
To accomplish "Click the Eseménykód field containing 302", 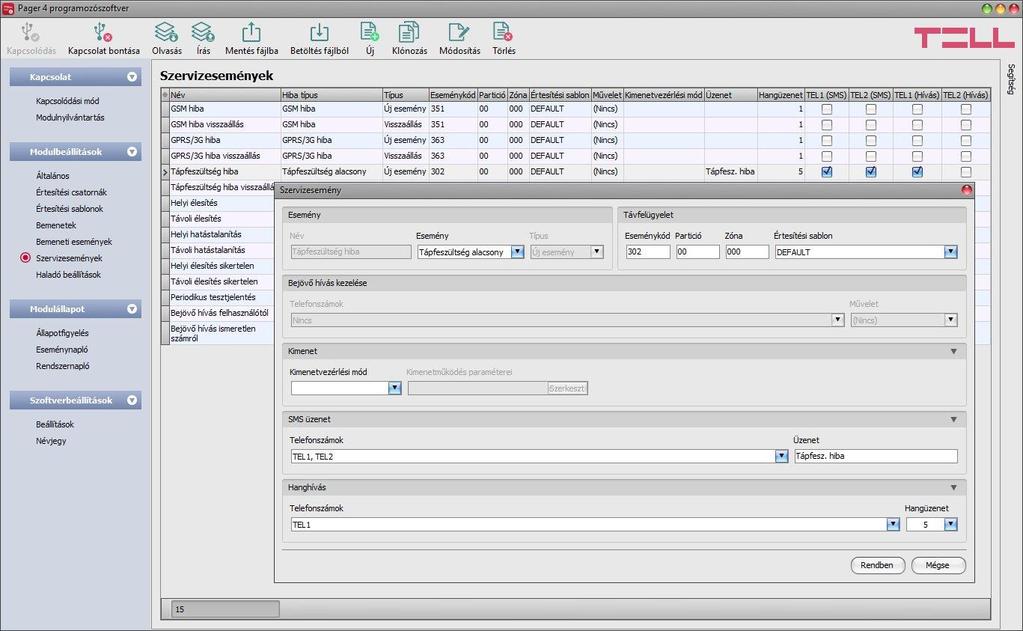I will tap(647, 252).
